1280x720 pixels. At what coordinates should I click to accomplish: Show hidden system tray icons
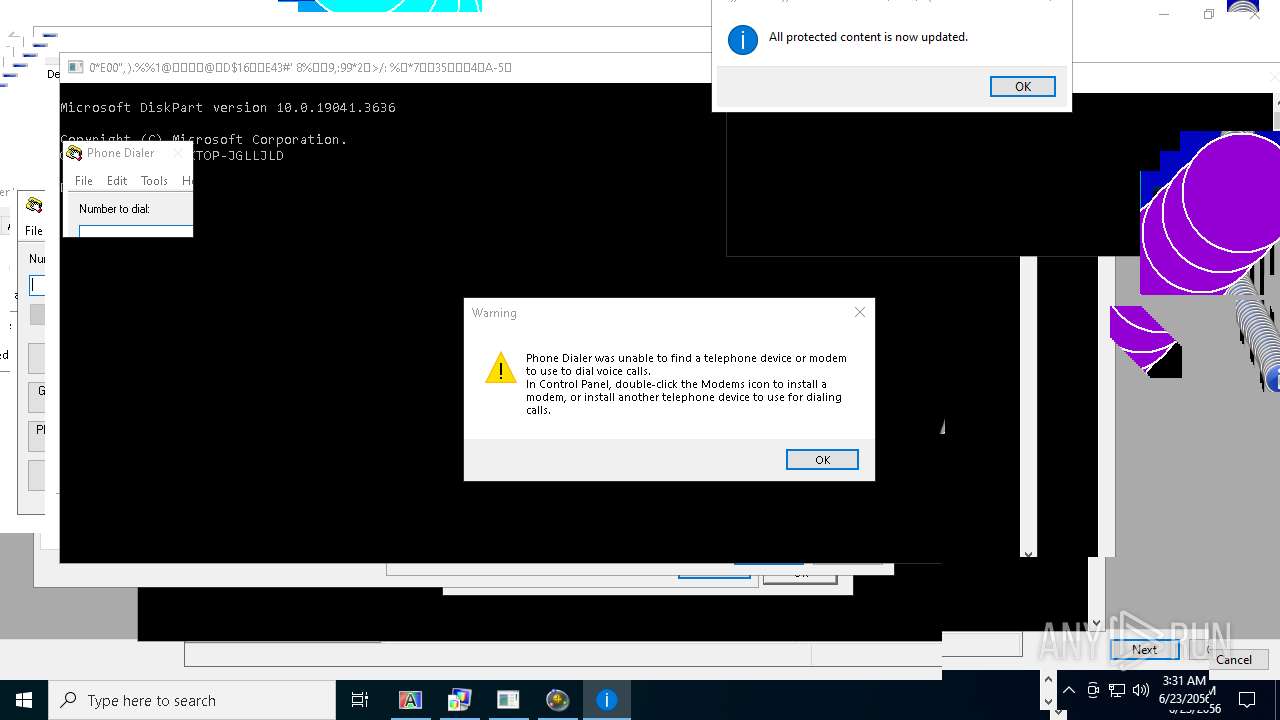(1068, 690)
